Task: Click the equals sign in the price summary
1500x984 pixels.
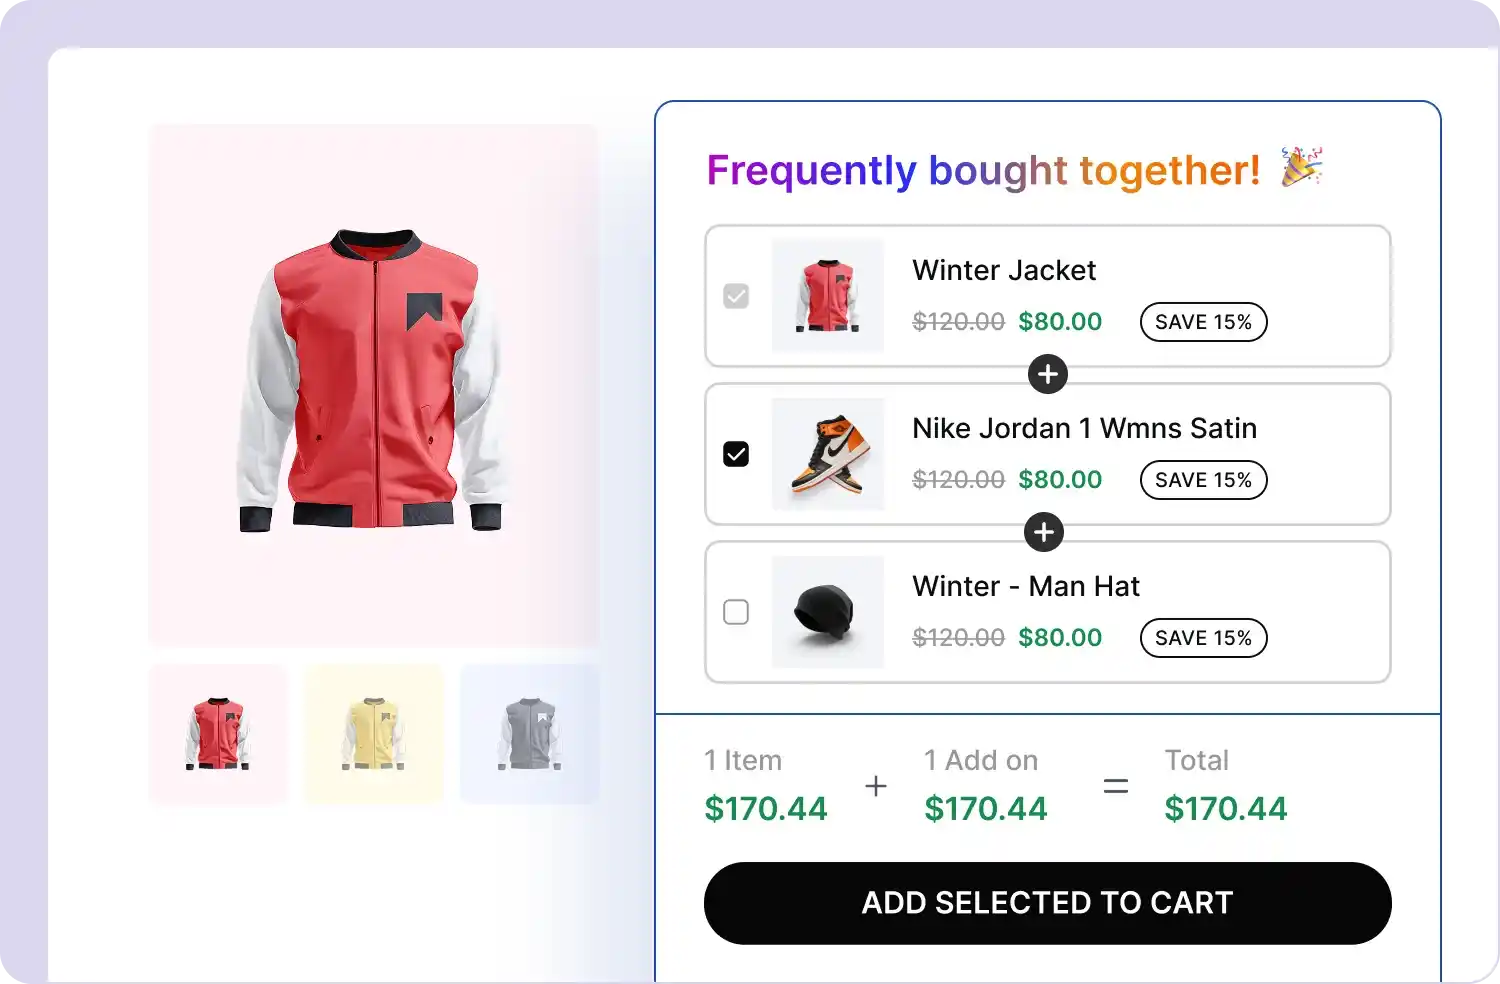Action: [x=1115, y=786]
